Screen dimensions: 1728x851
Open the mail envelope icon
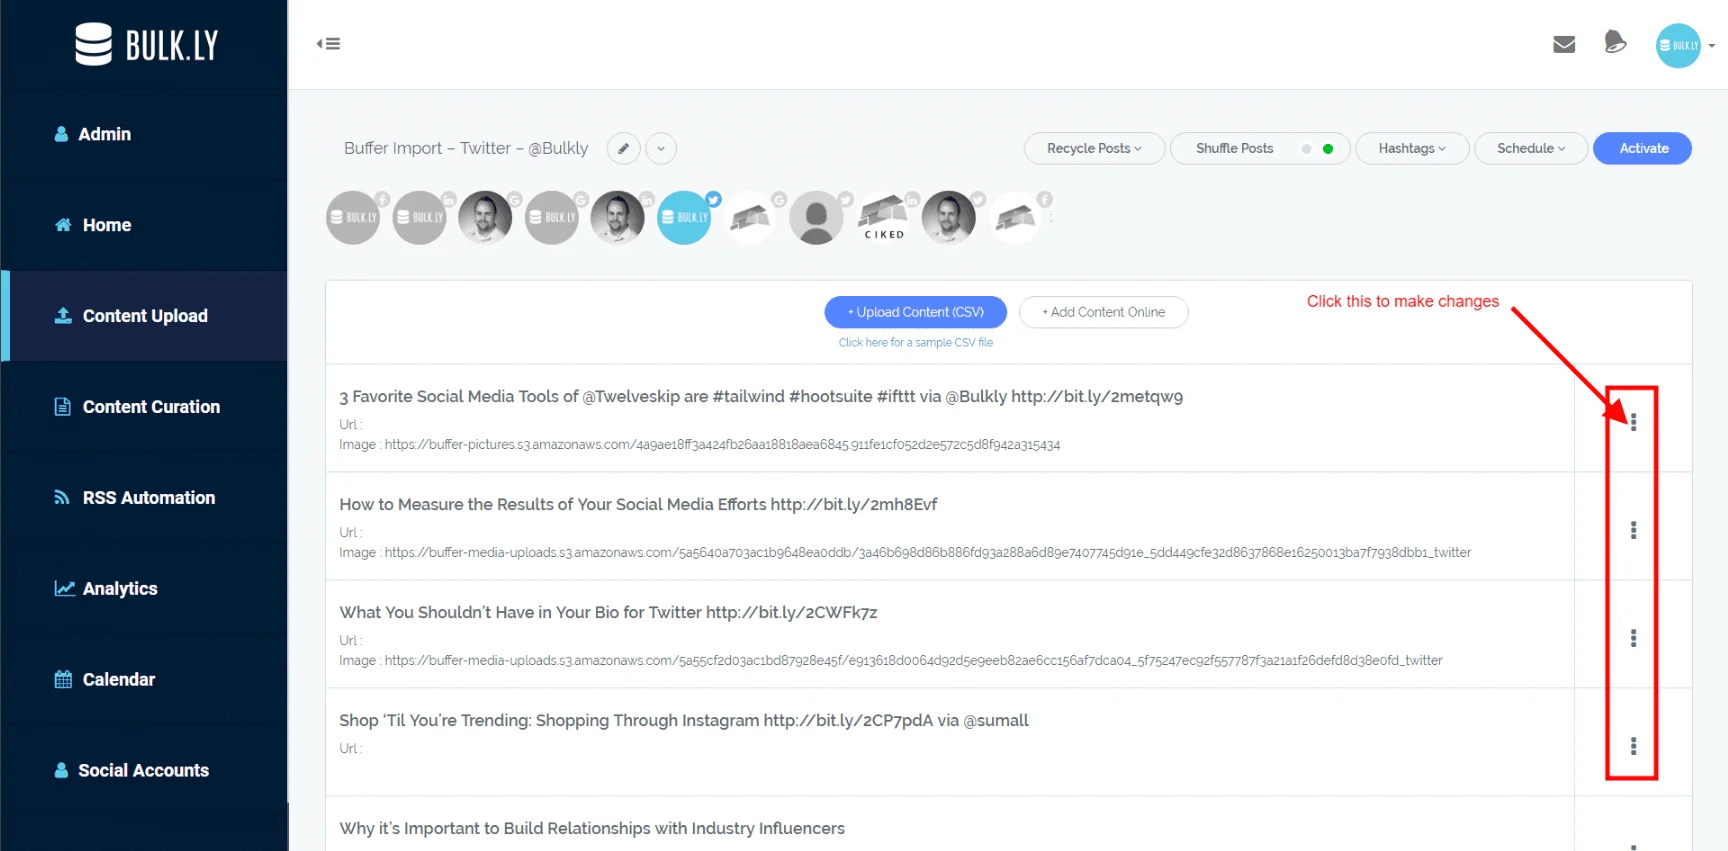[x=1564, y=44]
